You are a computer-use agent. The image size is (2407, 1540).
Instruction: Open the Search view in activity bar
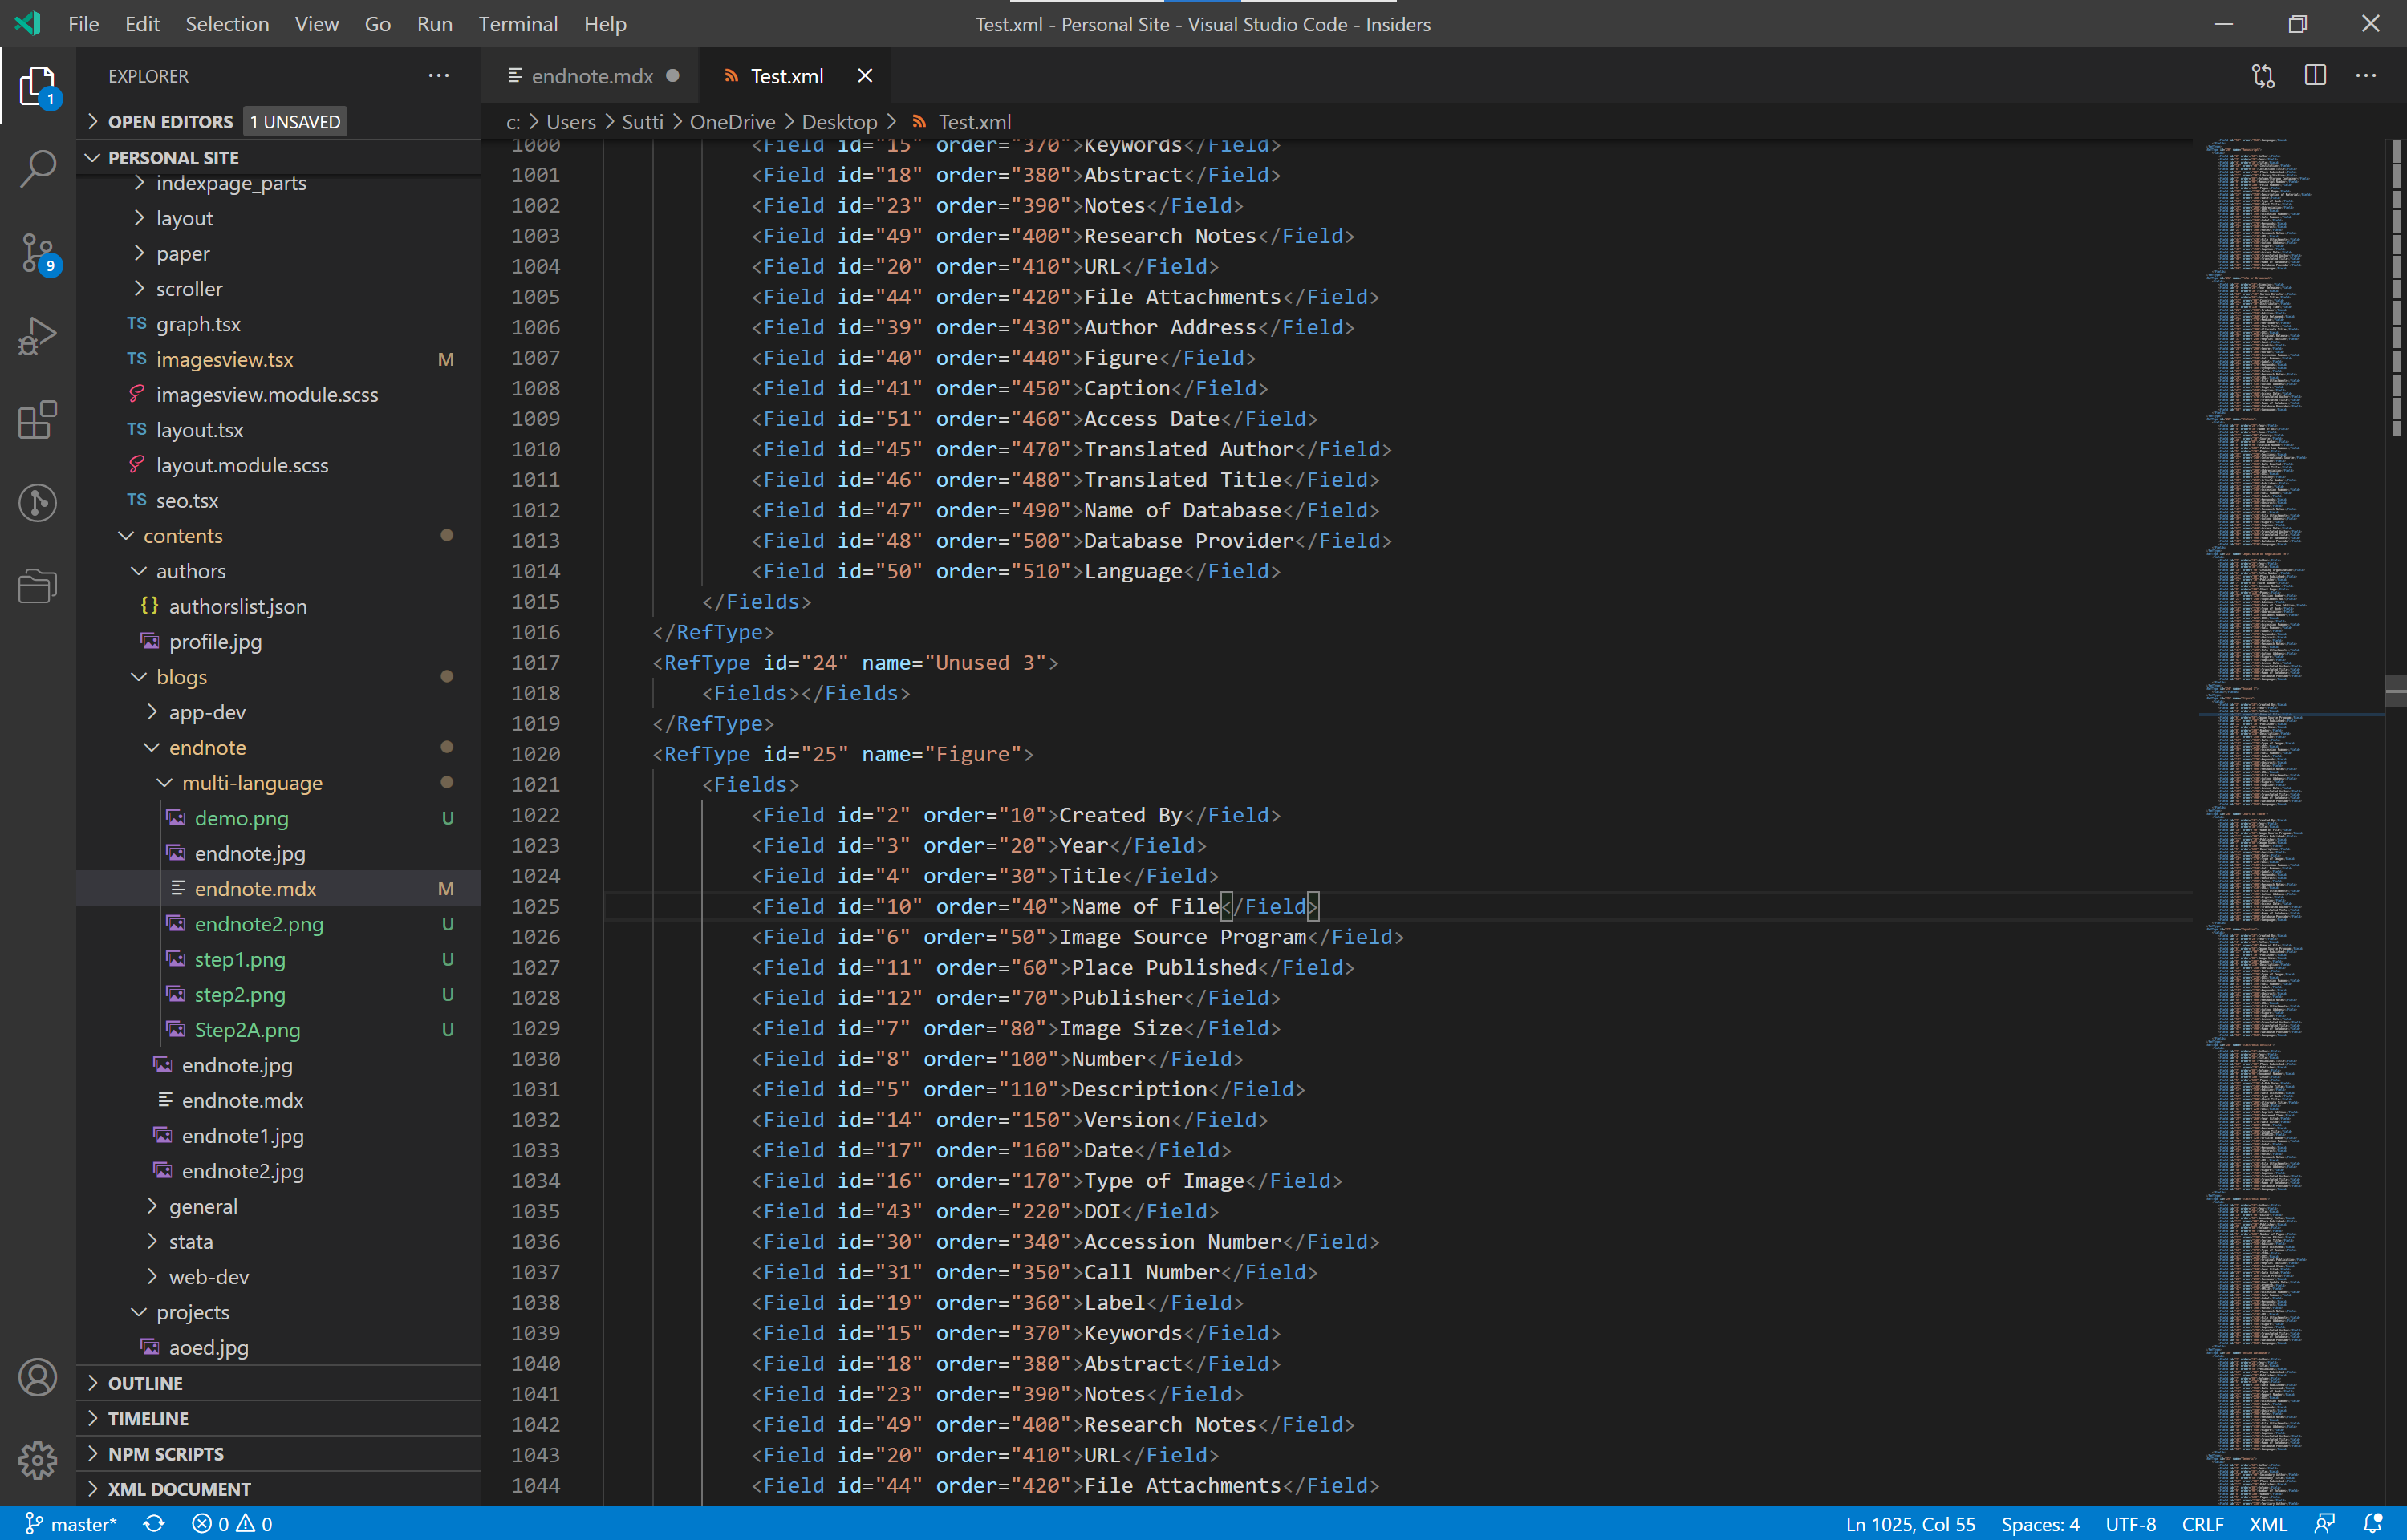point(37,168)
